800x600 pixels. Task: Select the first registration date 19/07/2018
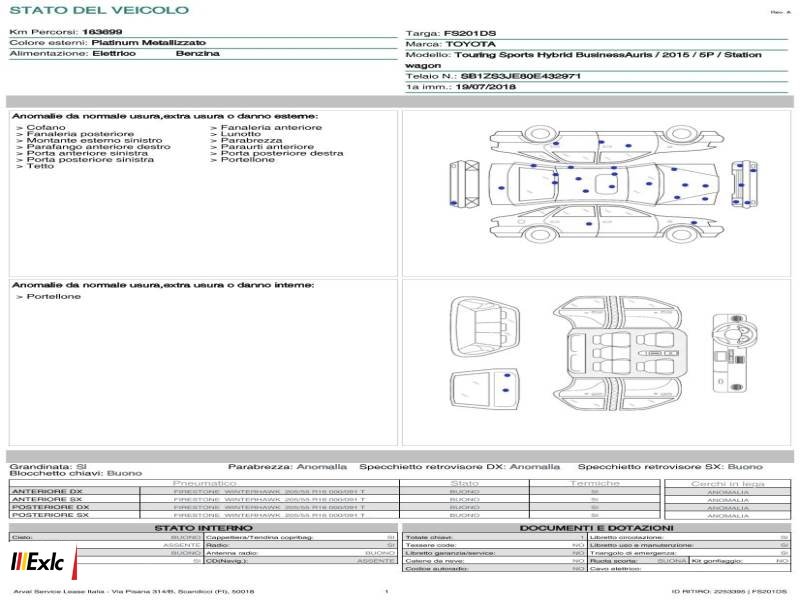pos(485,87)
